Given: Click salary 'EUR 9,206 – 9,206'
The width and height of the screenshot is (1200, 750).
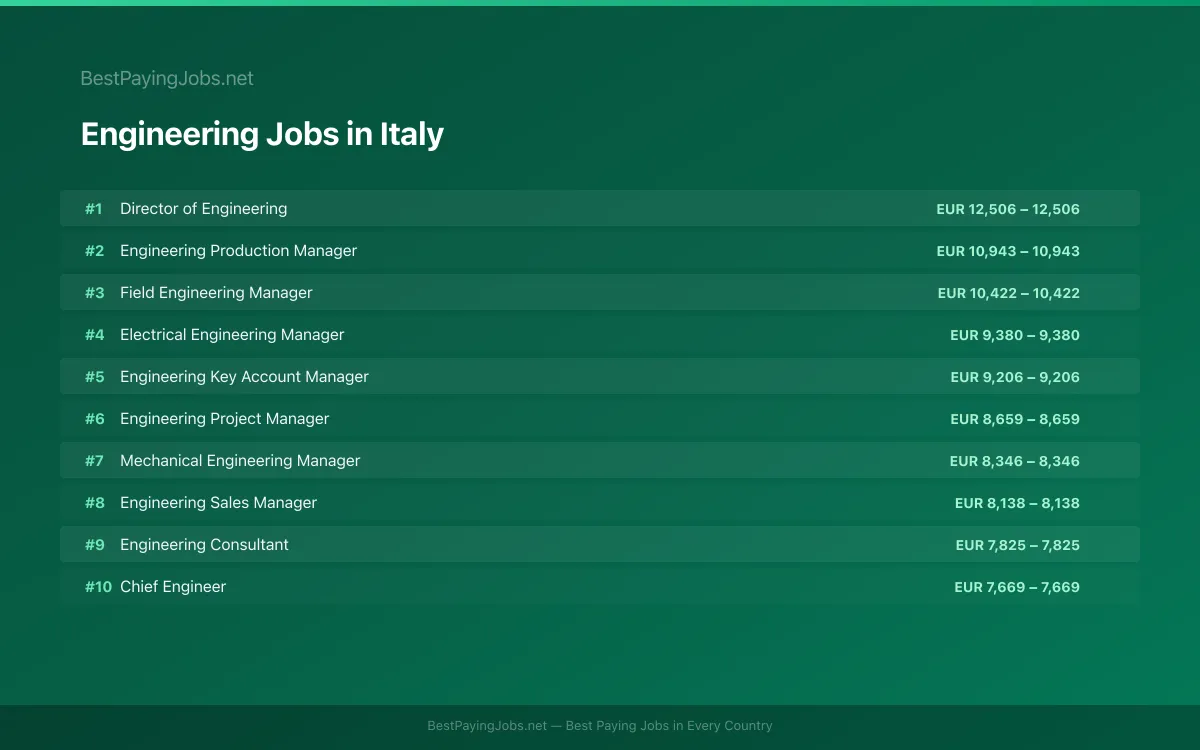Looking at the screenshot, I should coord(1015,377).
